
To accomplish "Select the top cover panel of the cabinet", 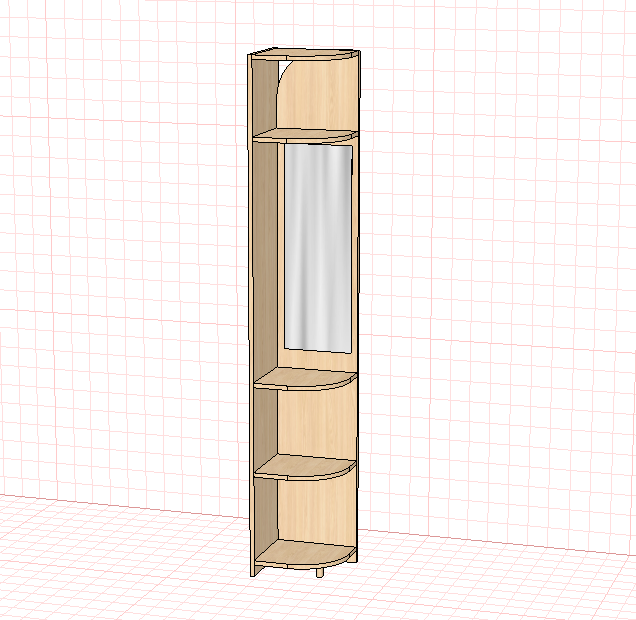I will (304, 54).
